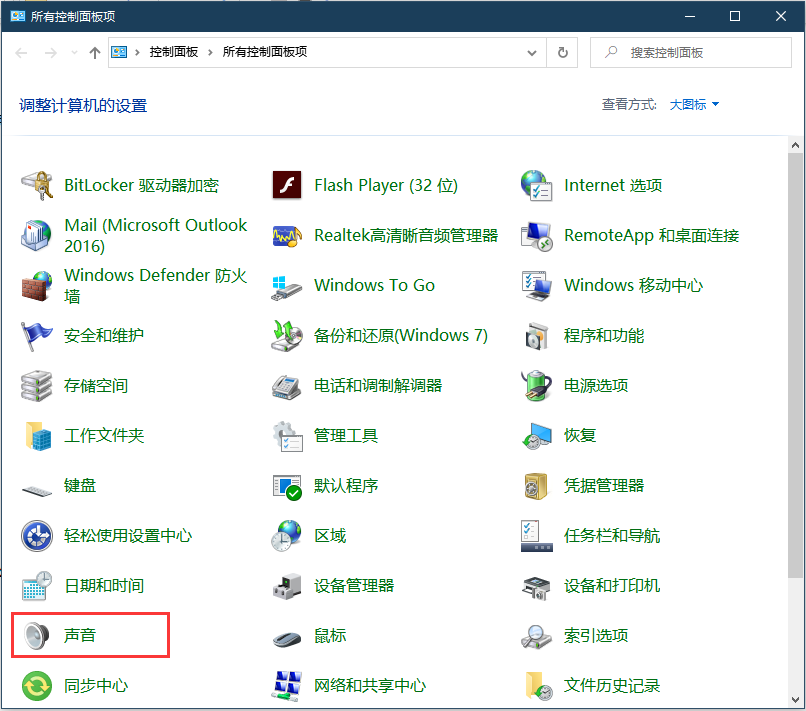
Task: Open the 鼠标 text link
Action: click(x=330, y=635)
